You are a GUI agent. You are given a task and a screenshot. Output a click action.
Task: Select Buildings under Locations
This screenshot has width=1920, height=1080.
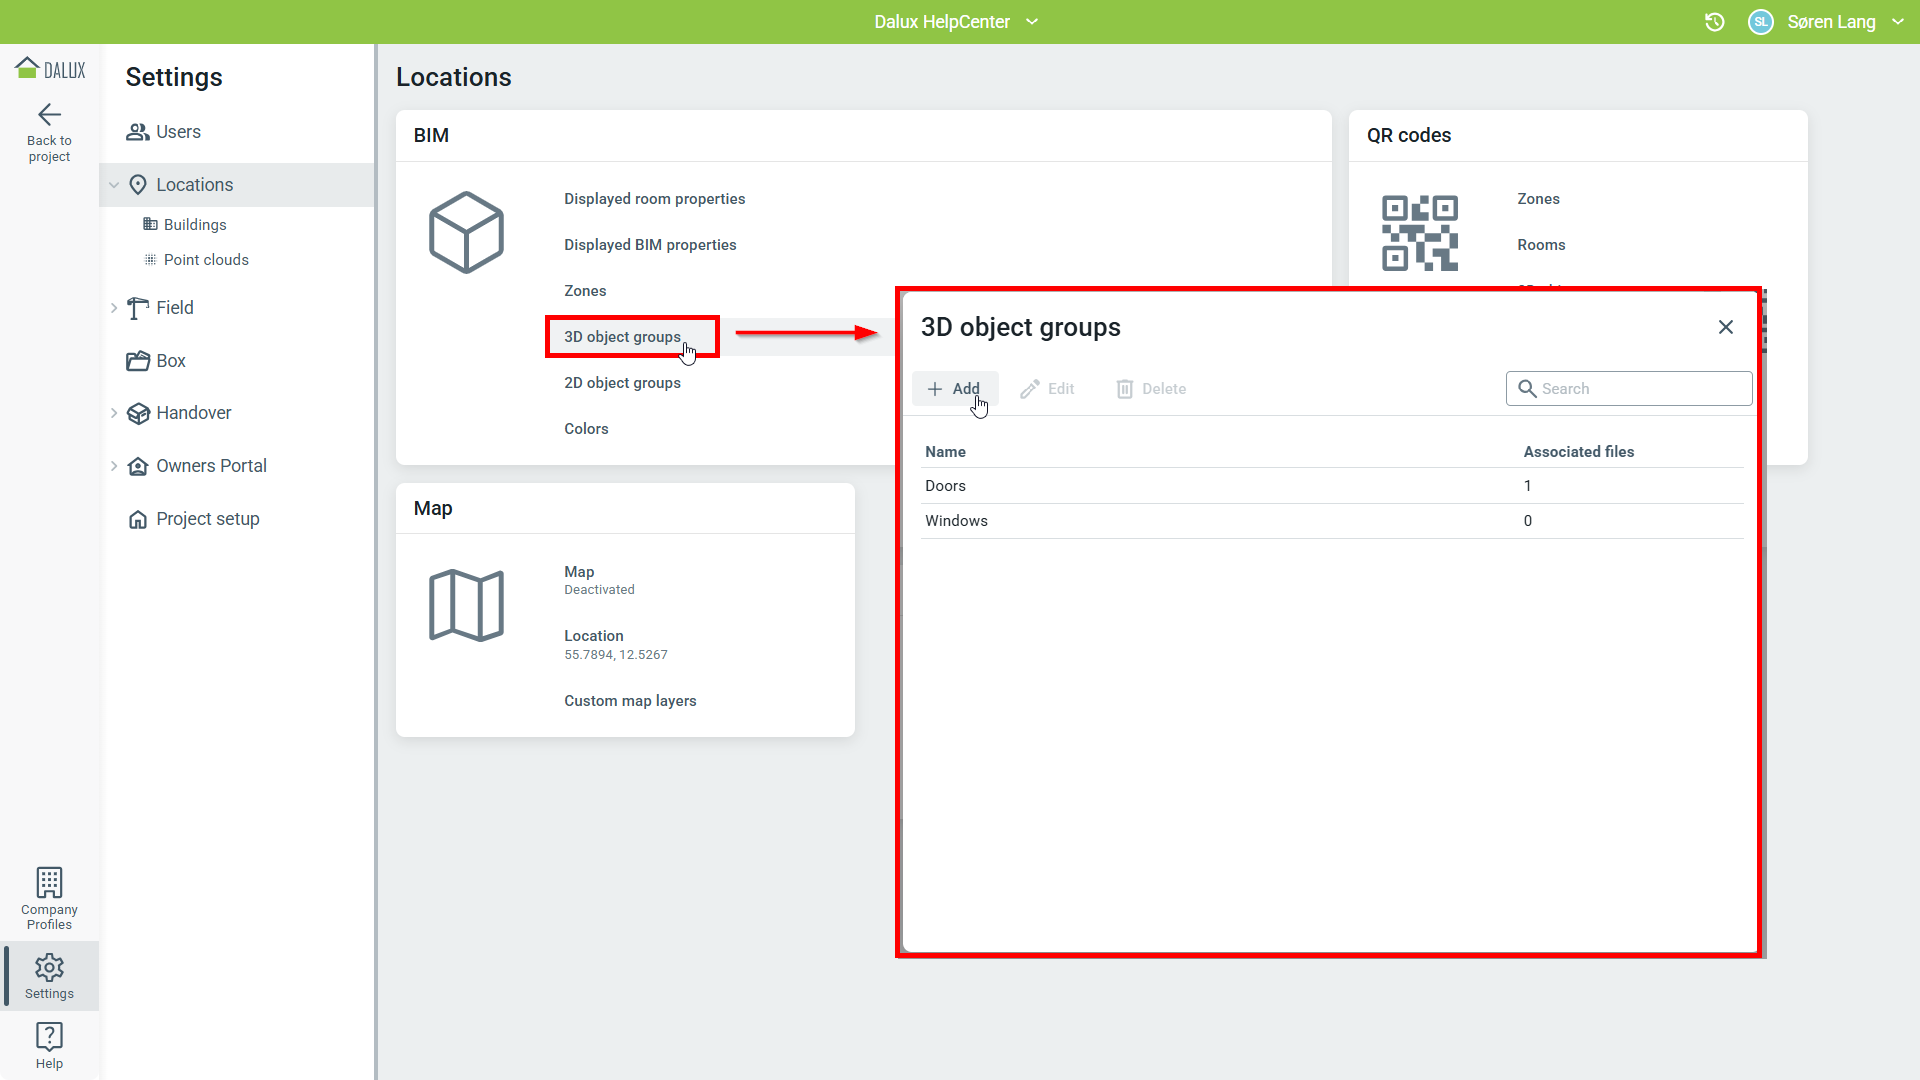[x=195, y=225]
